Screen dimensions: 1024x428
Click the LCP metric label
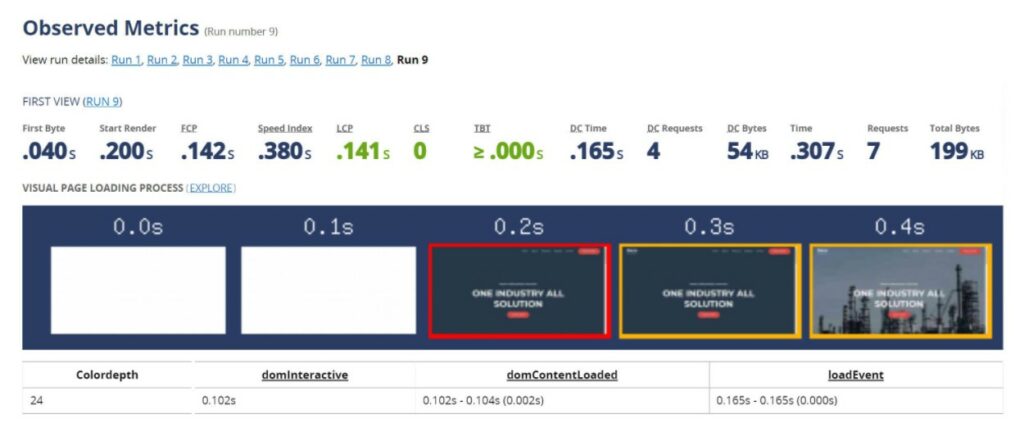coord(345,129)
